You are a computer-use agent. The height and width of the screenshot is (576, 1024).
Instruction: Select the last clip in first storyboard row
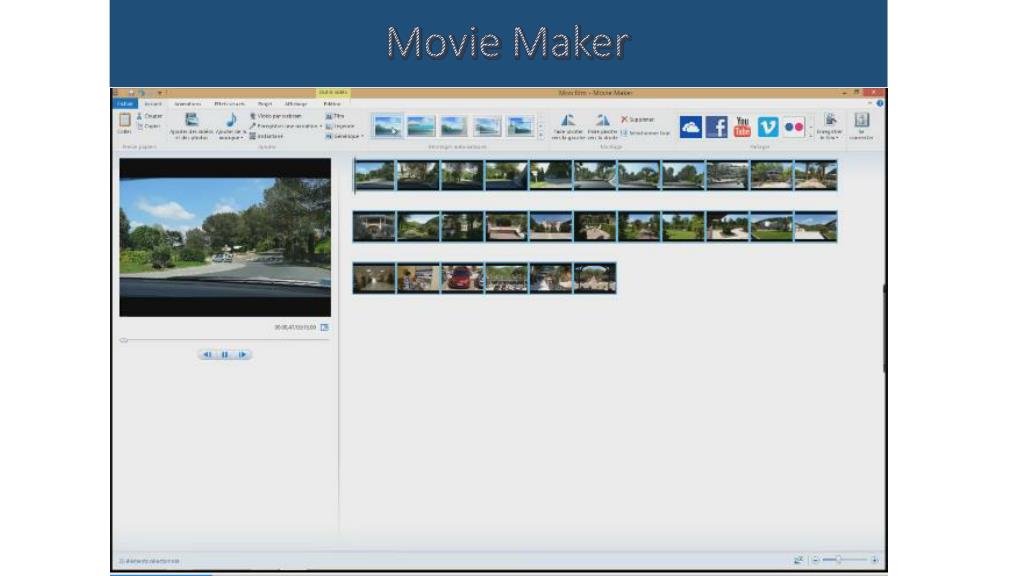[816, 175]
